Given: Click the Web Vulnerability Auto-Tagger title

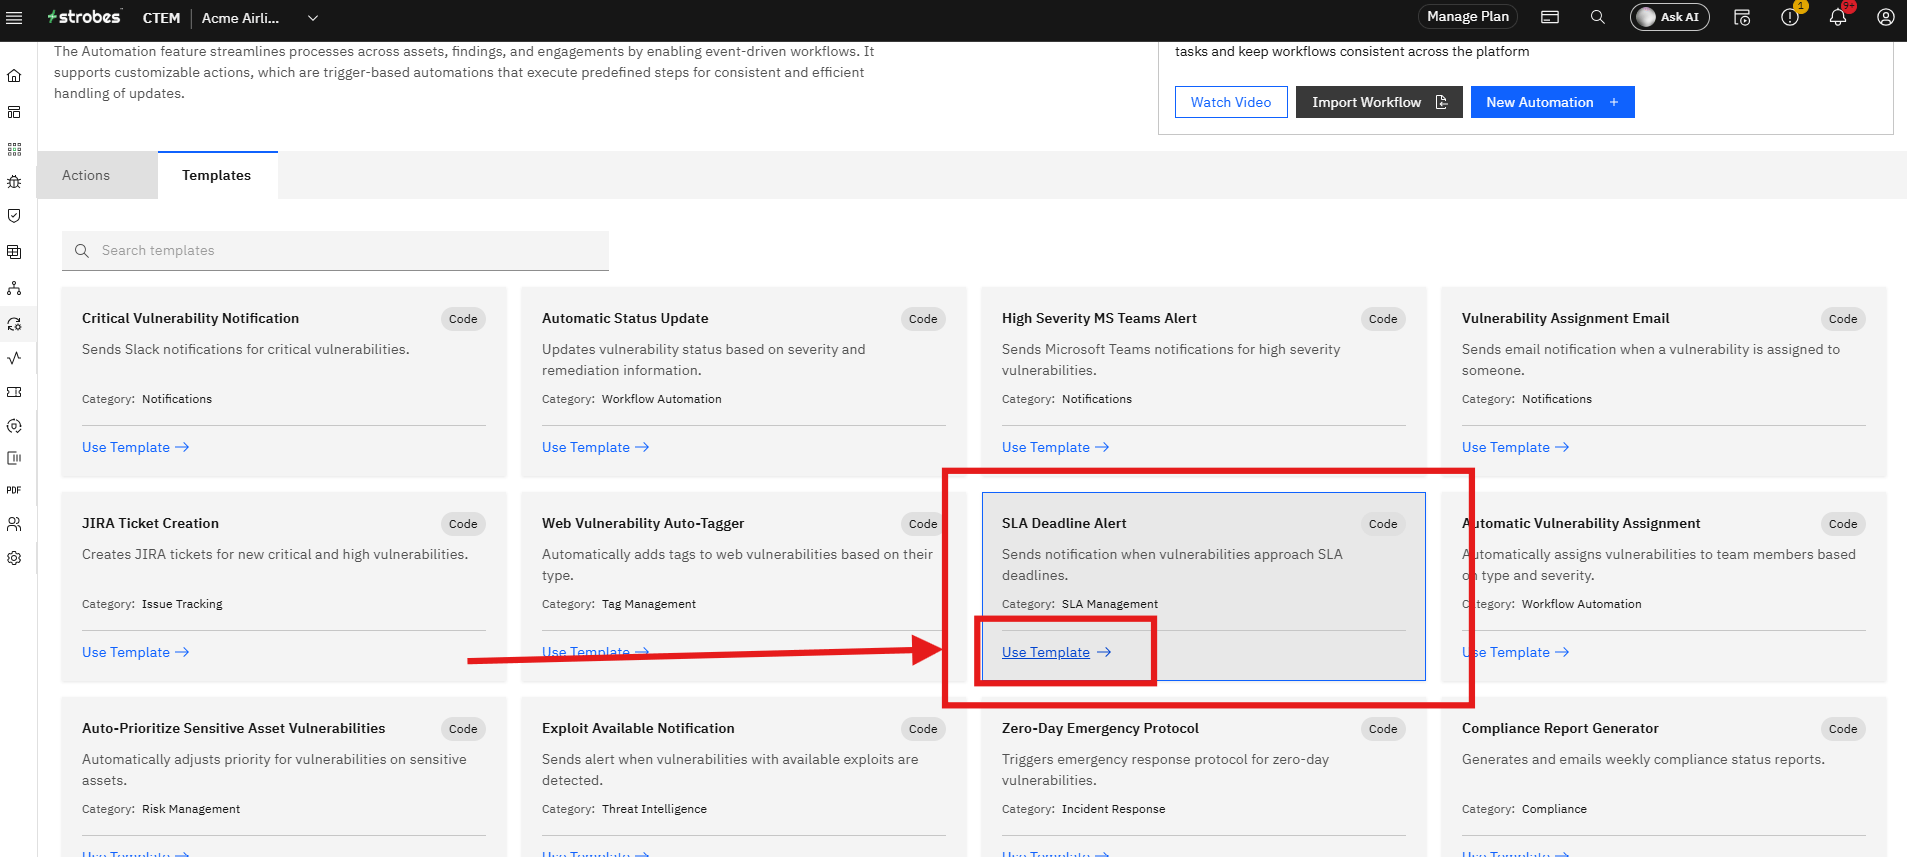Looking at the screenshot, I should click(643, 523).
